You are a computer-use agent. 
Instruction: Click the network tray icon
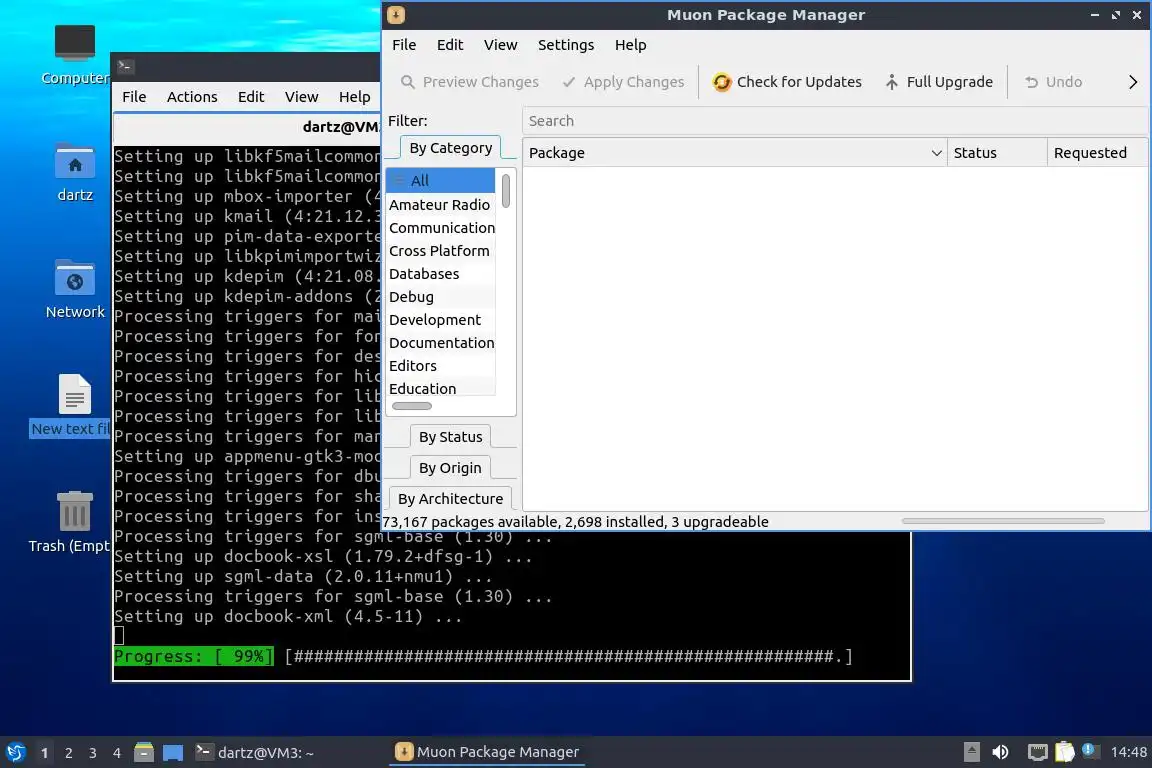coord(1037,752)
